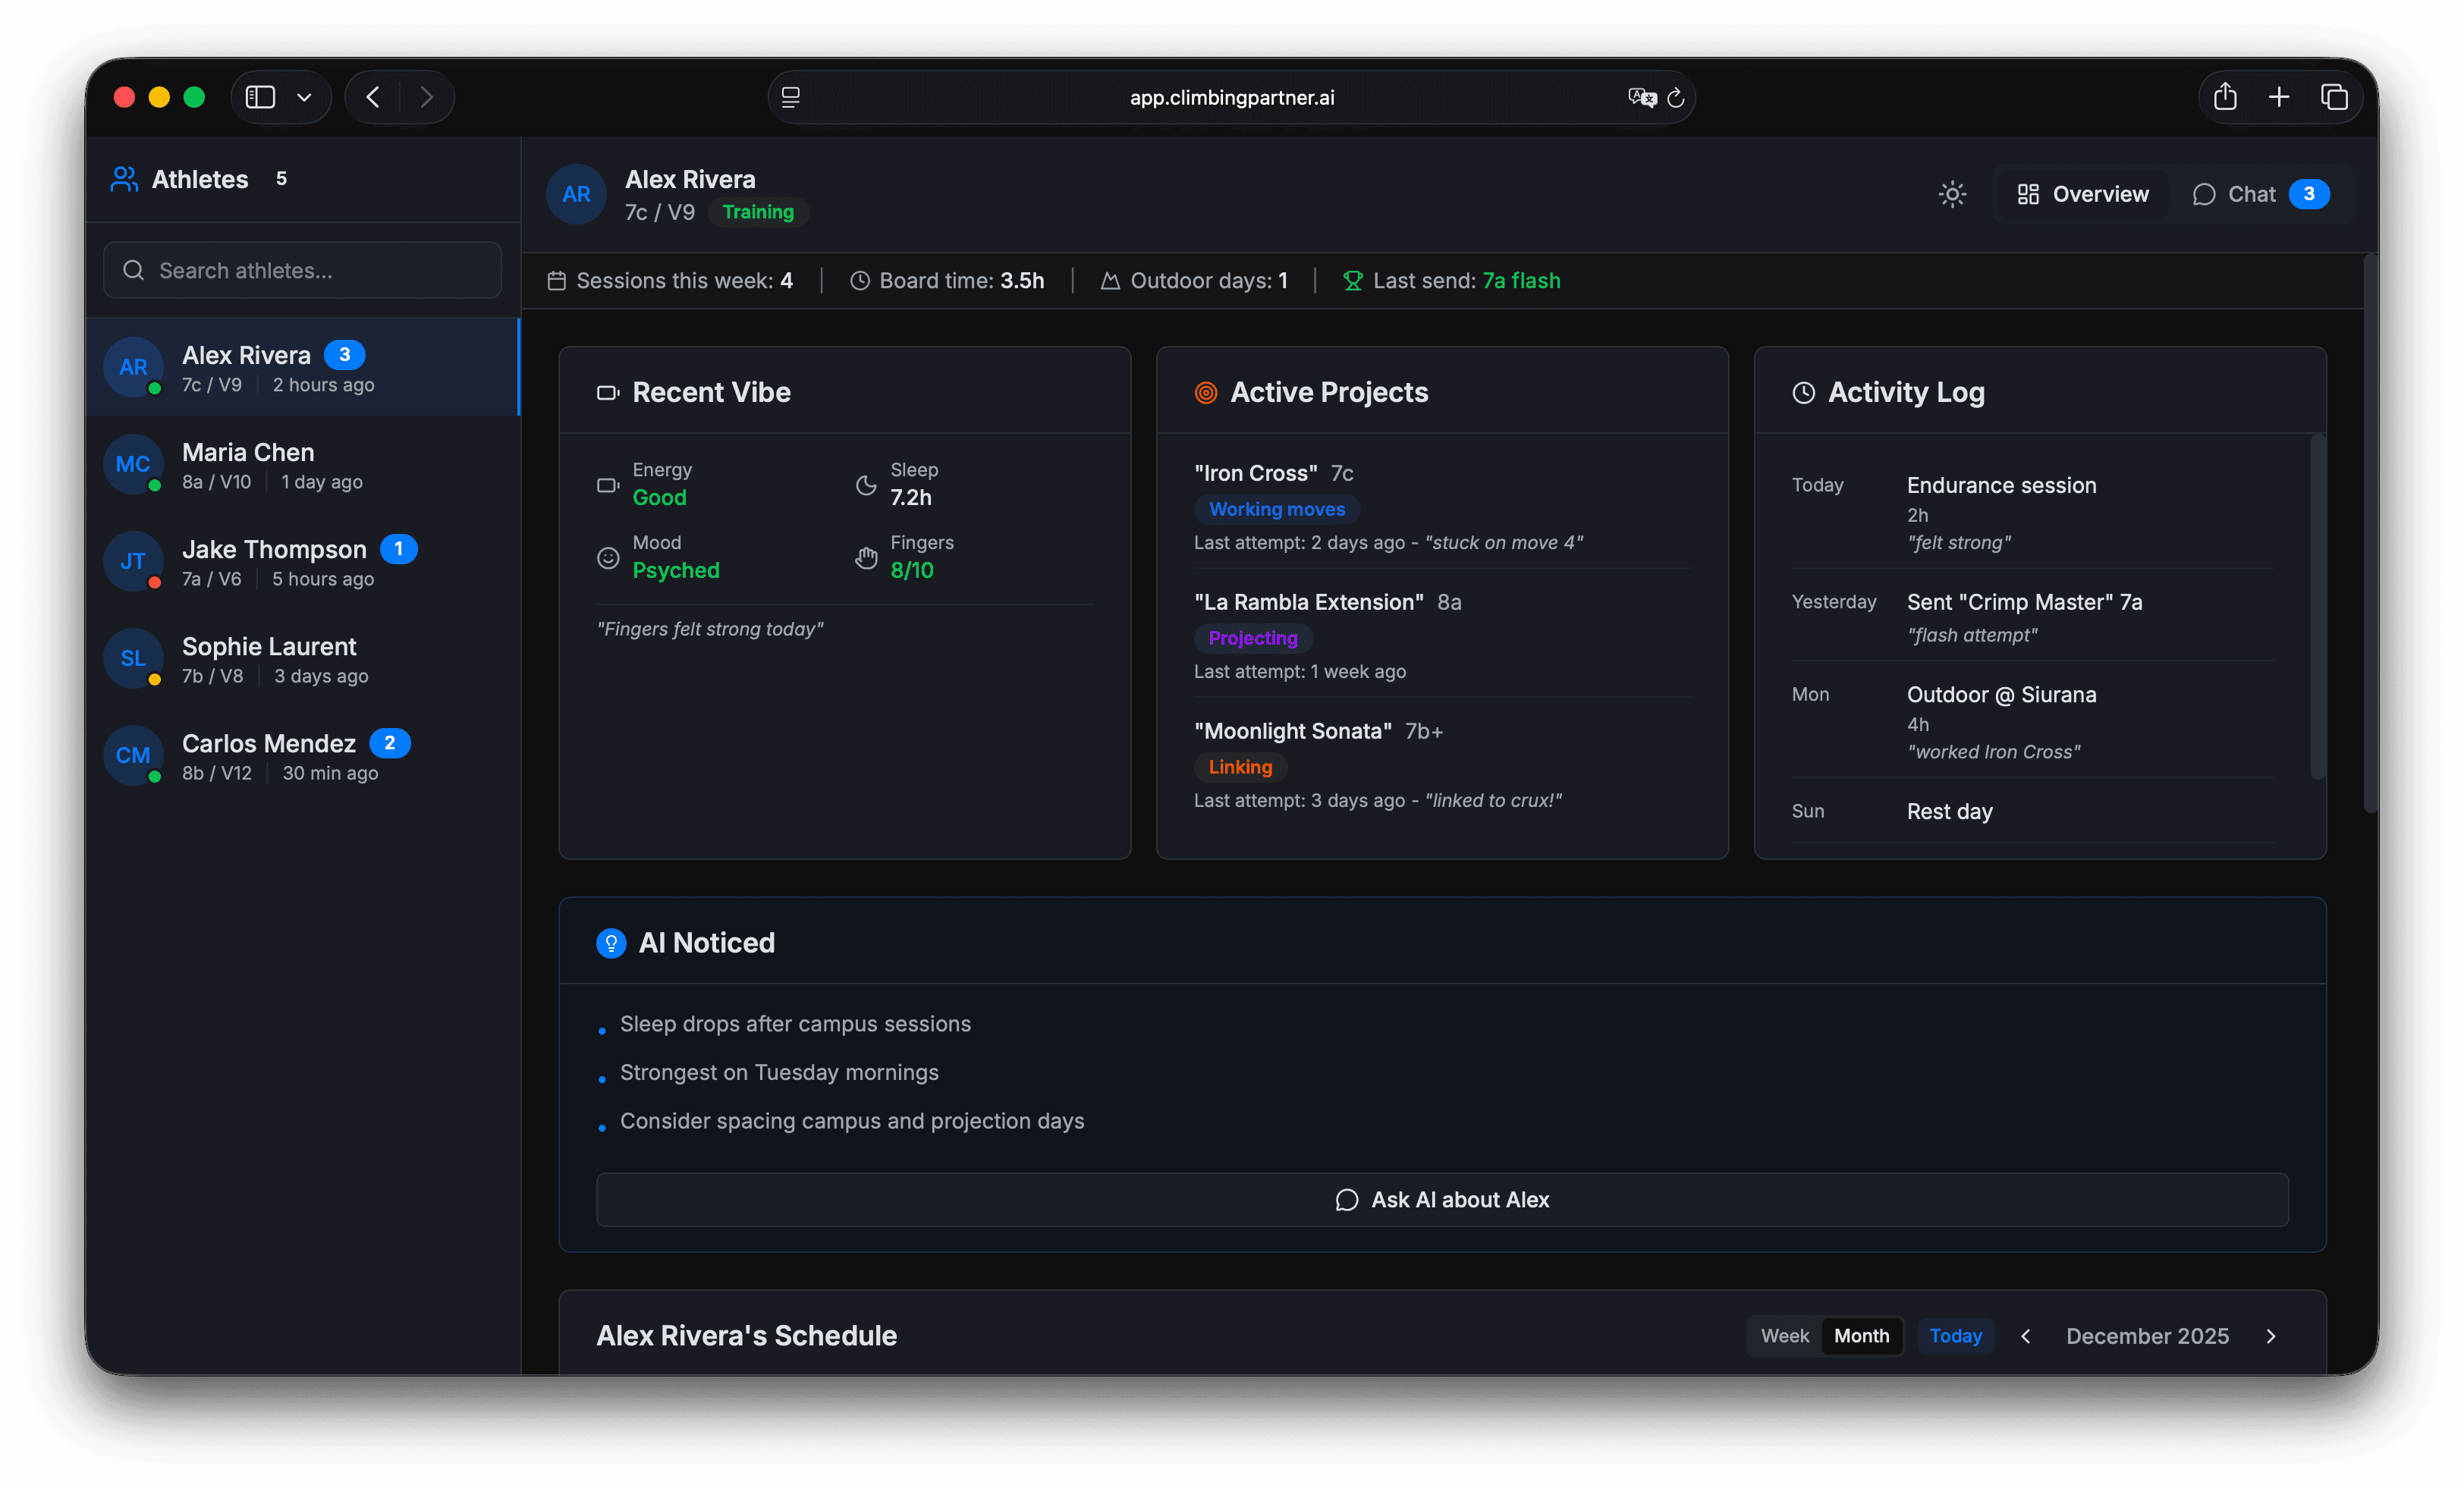Click the Activity Log clock icon

coord(1803,393)
